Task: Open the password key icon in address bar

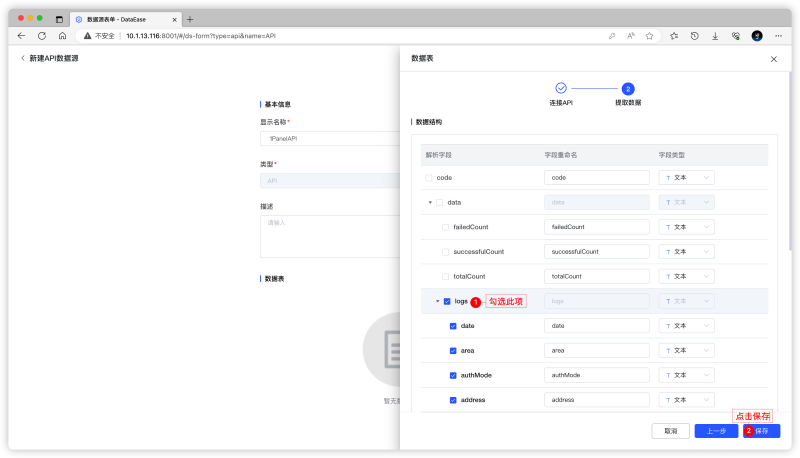Action: click(x=612, y=36)
